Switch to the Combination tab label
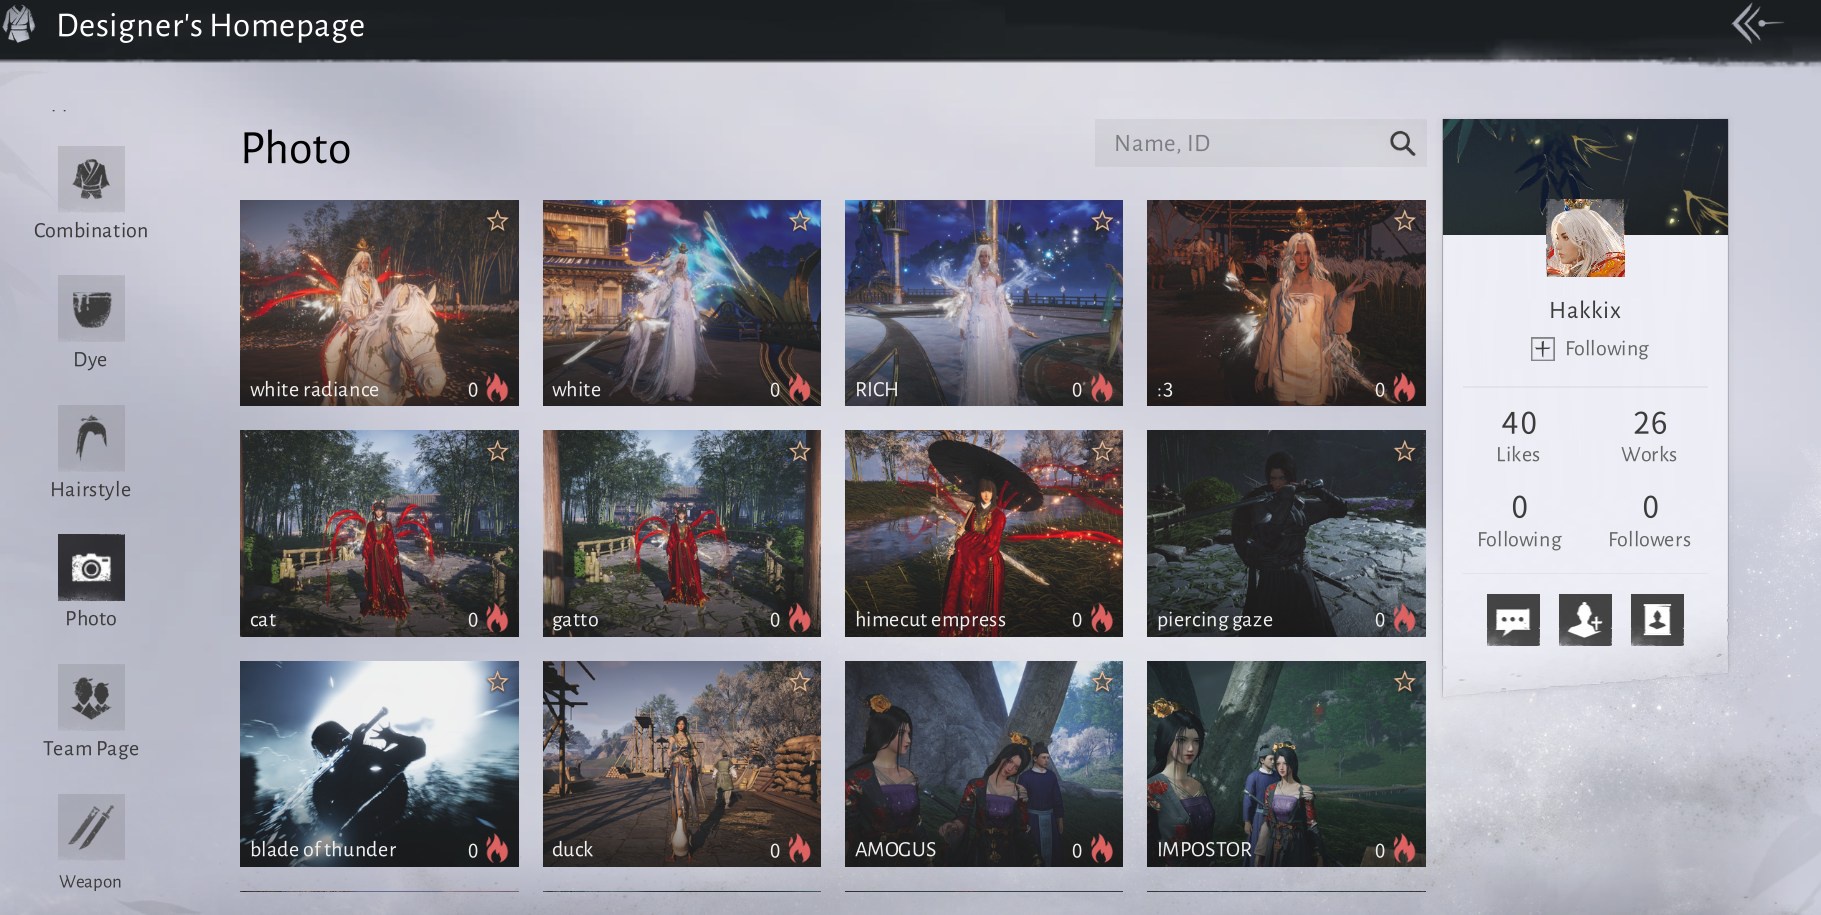 tap(91, 230)
